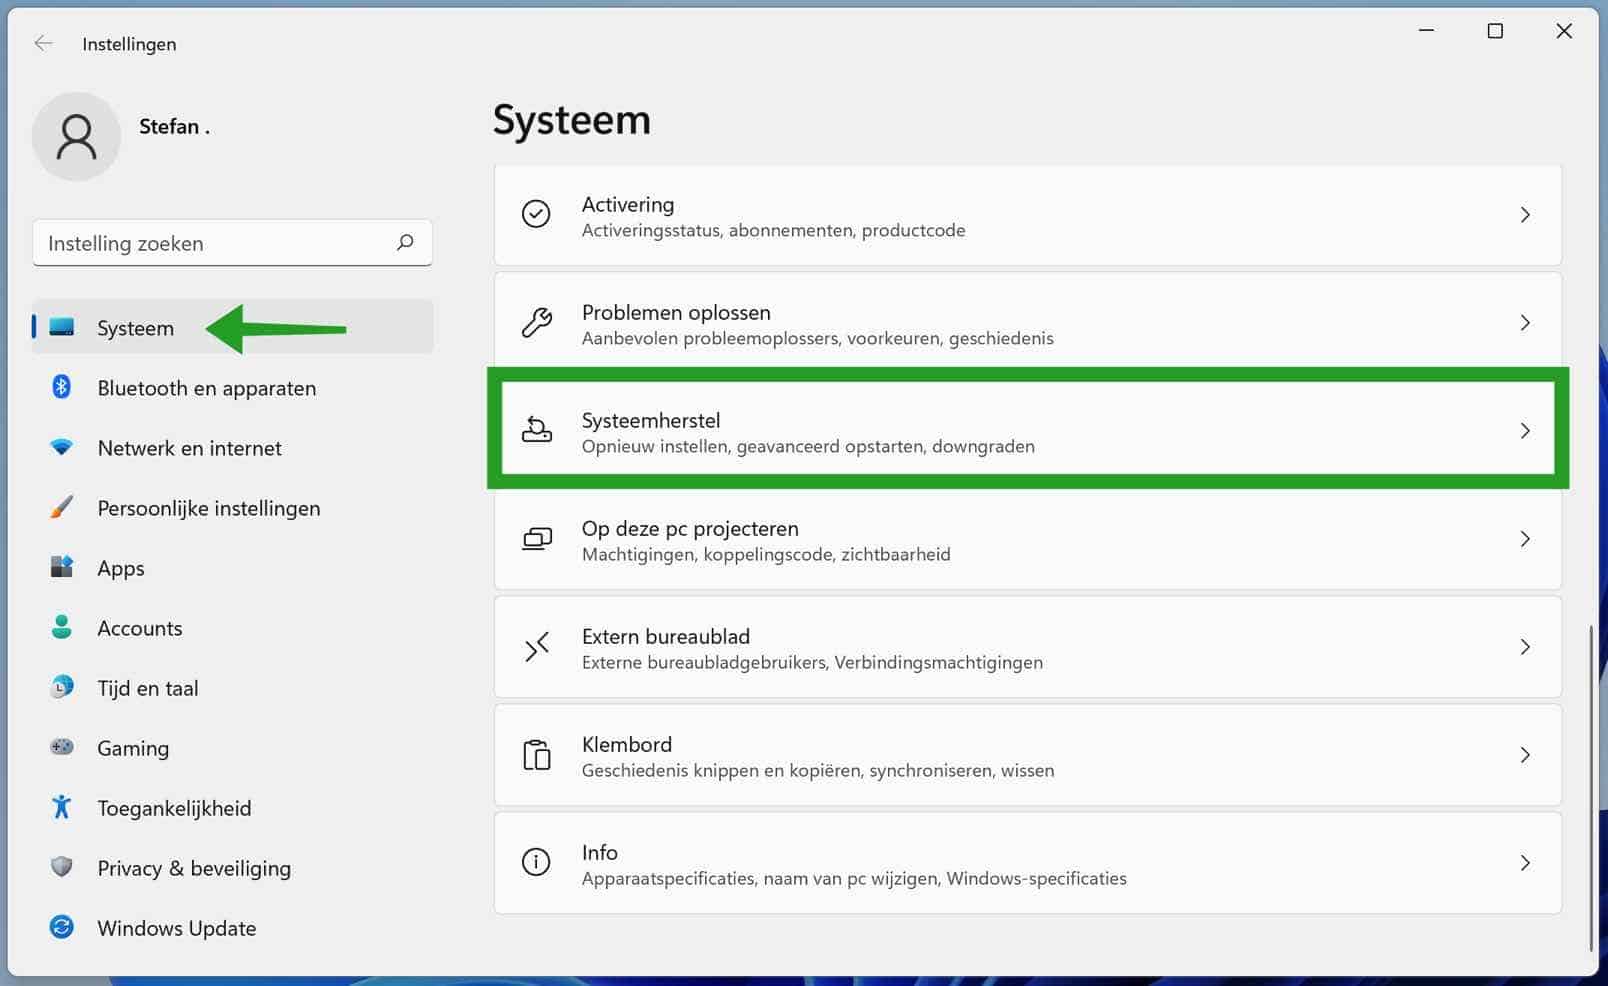Expand the Activering chevron arrow
Viewport: 1608px width, 986px height.
[1525, 215]
